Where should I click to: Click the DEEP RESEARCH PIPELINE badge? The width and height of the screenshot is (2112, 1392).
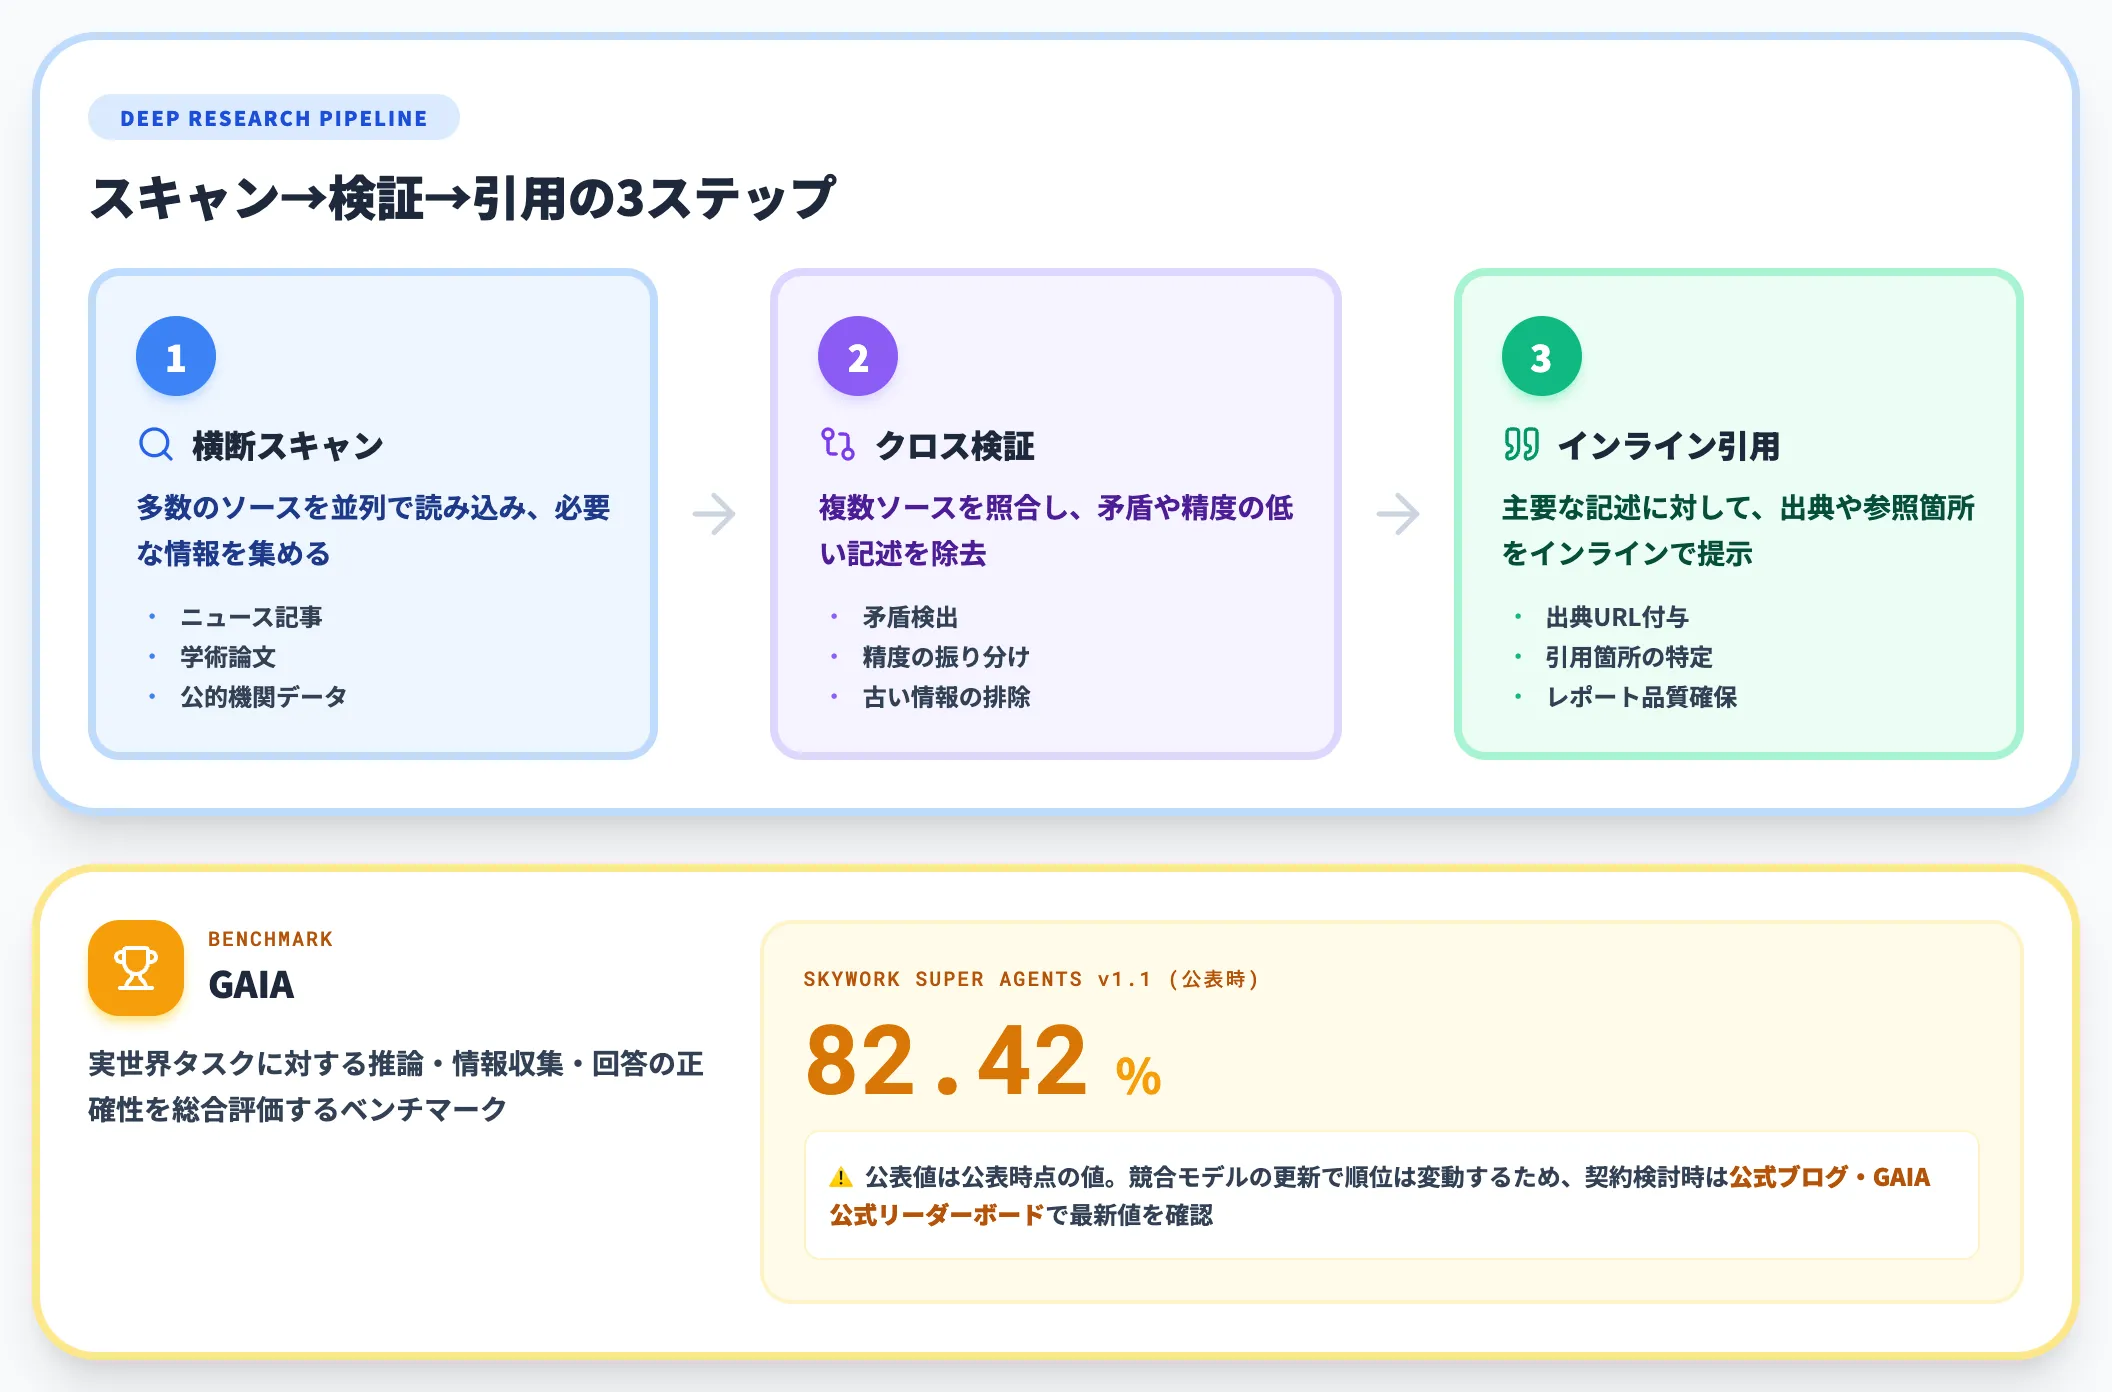click(x=274, y=118)
